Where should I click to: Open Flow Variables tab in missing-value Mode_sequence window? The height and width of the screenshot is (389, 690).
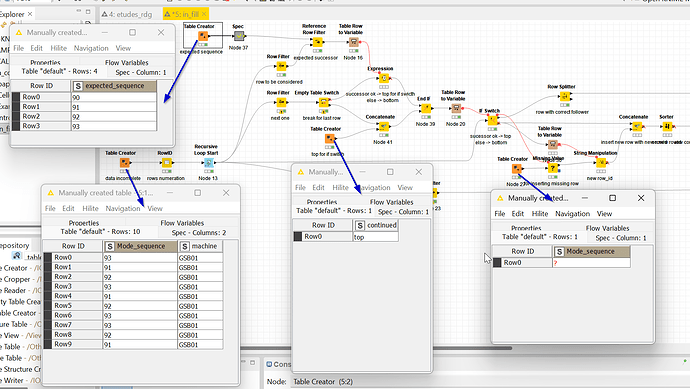tap(607, 228)
